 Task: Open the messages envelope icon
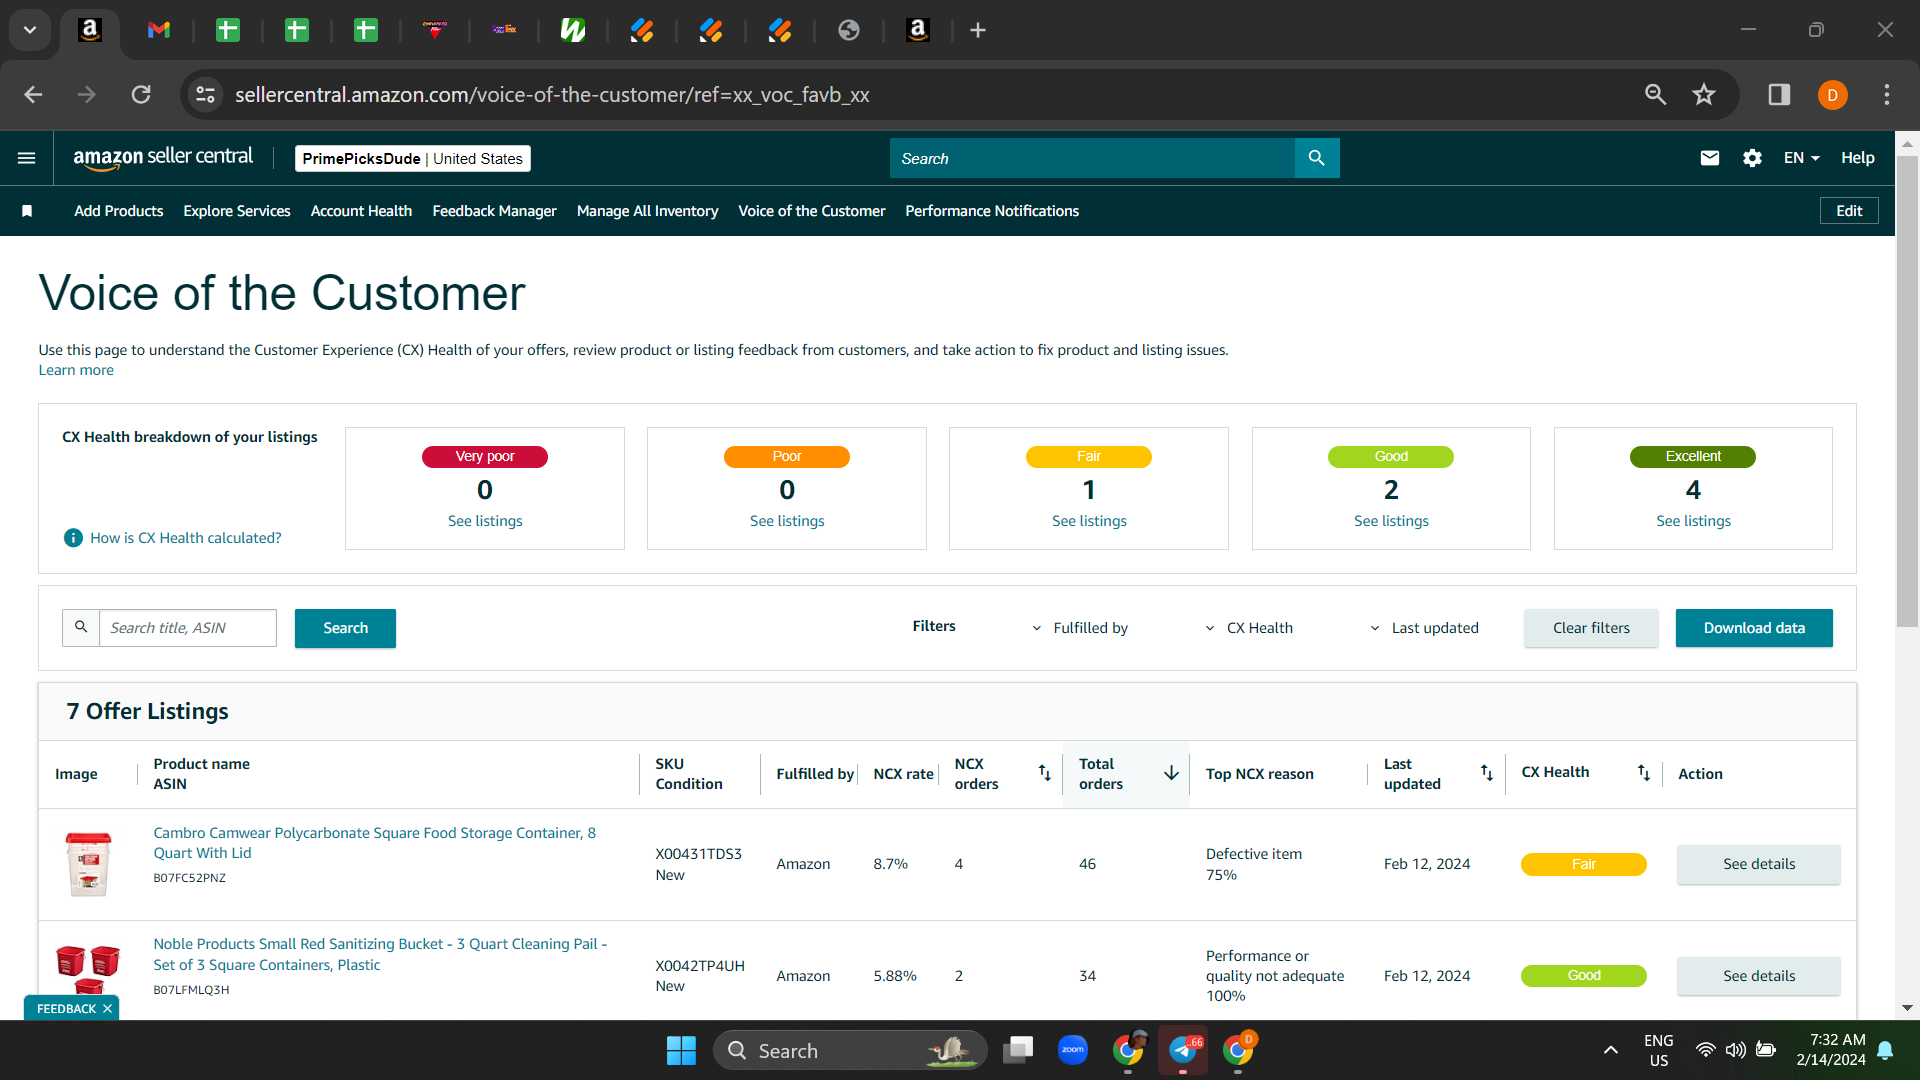coord(1710,158)
